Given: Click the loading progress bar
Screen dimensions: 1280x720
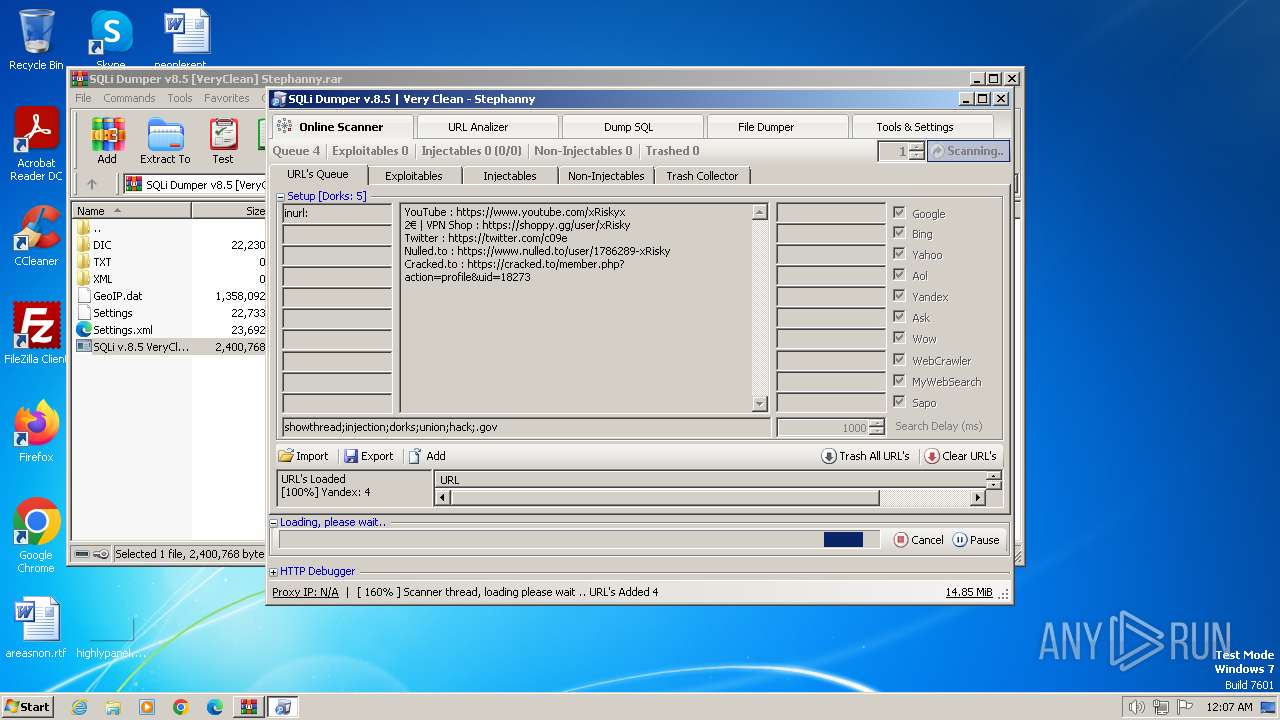Looking at the screenshot, I should pyautogui.click(x=579, y=540).
